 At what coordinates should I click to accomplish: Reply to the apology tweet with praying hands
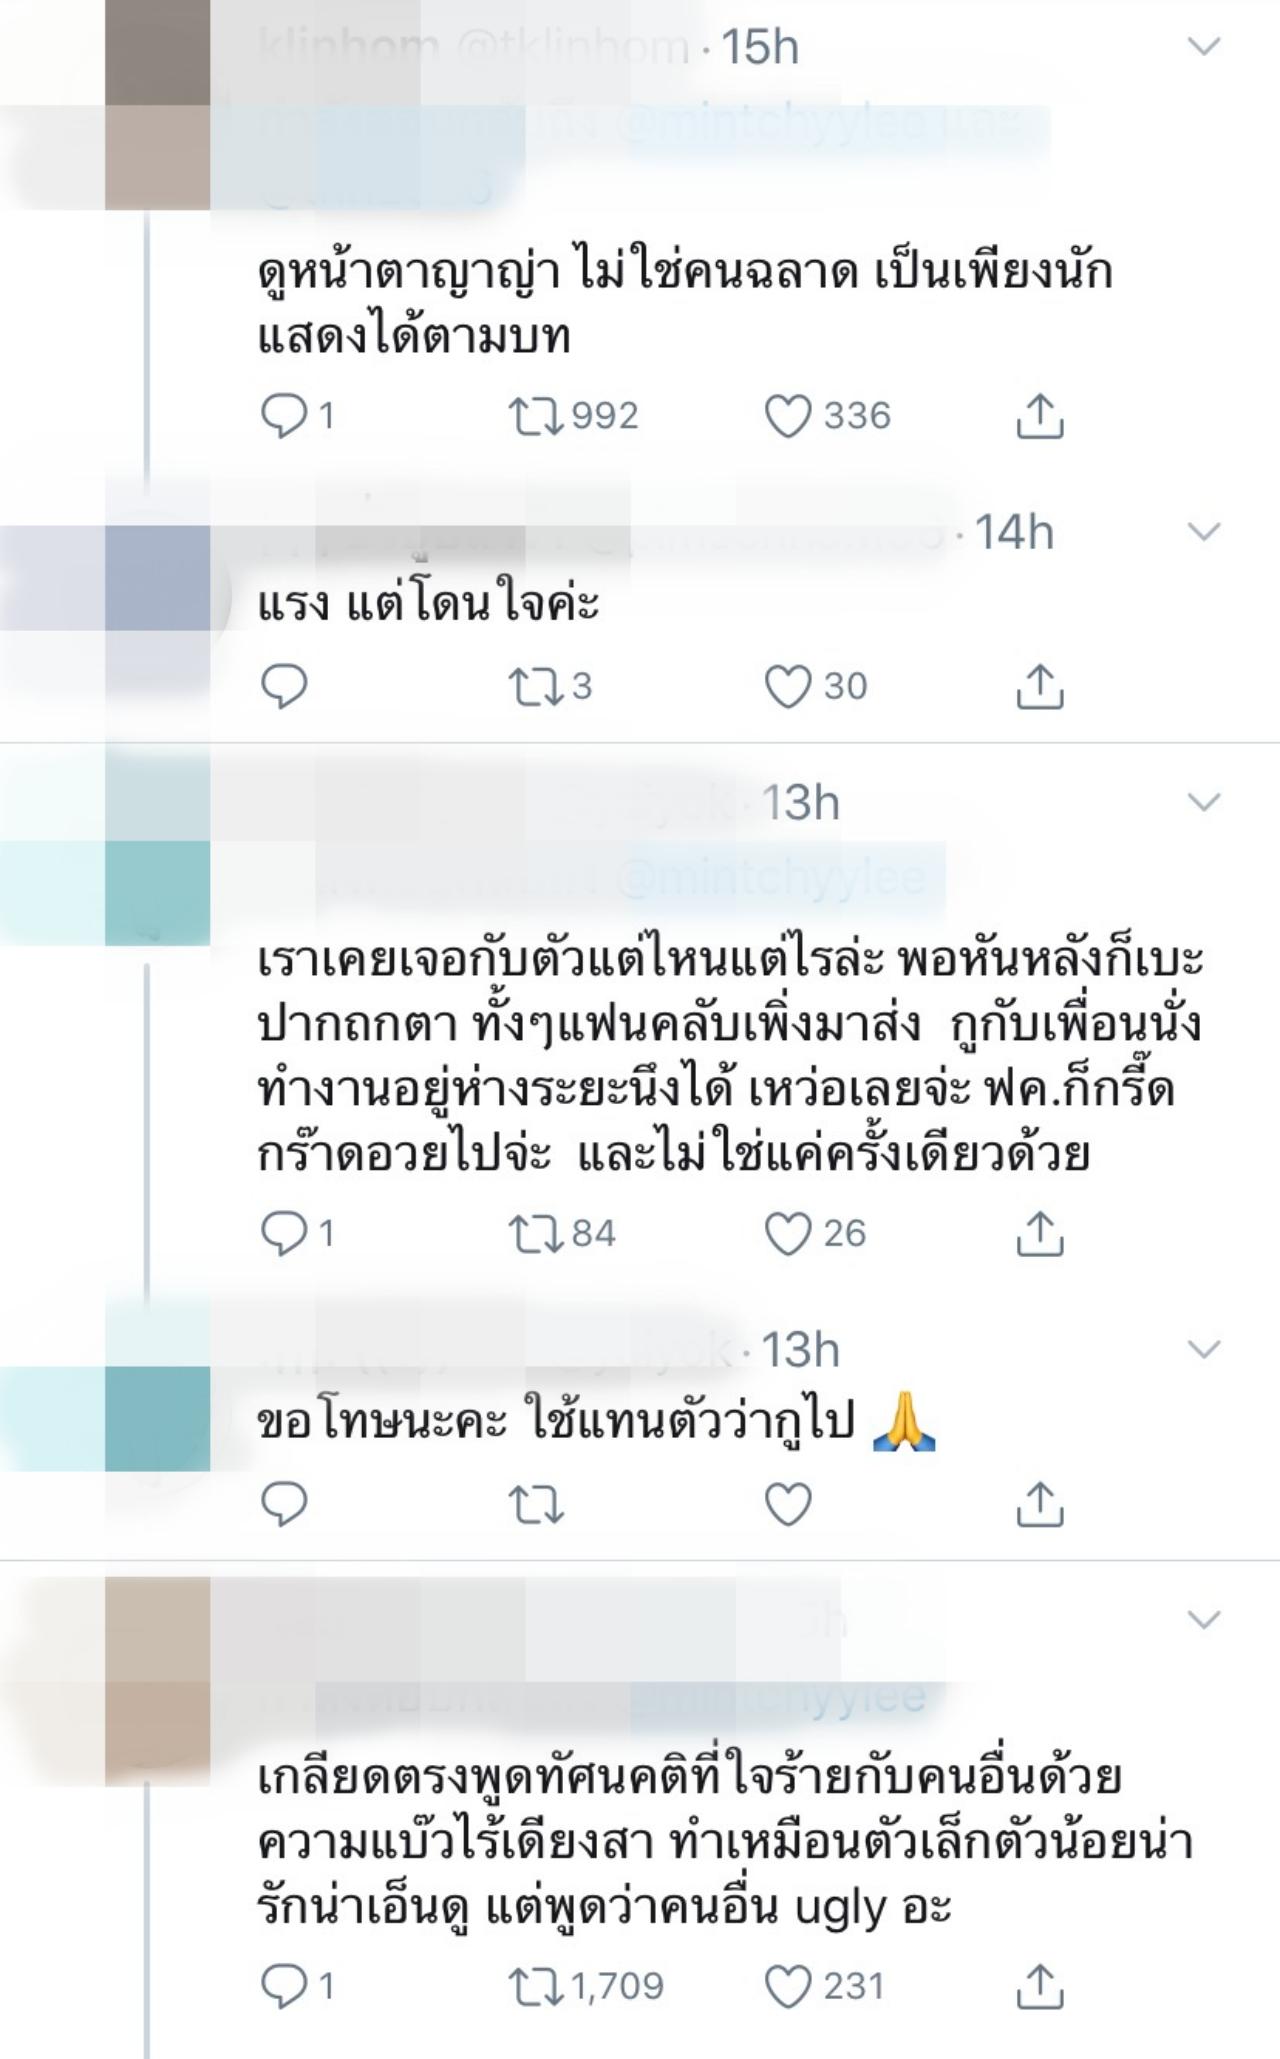283,1504
